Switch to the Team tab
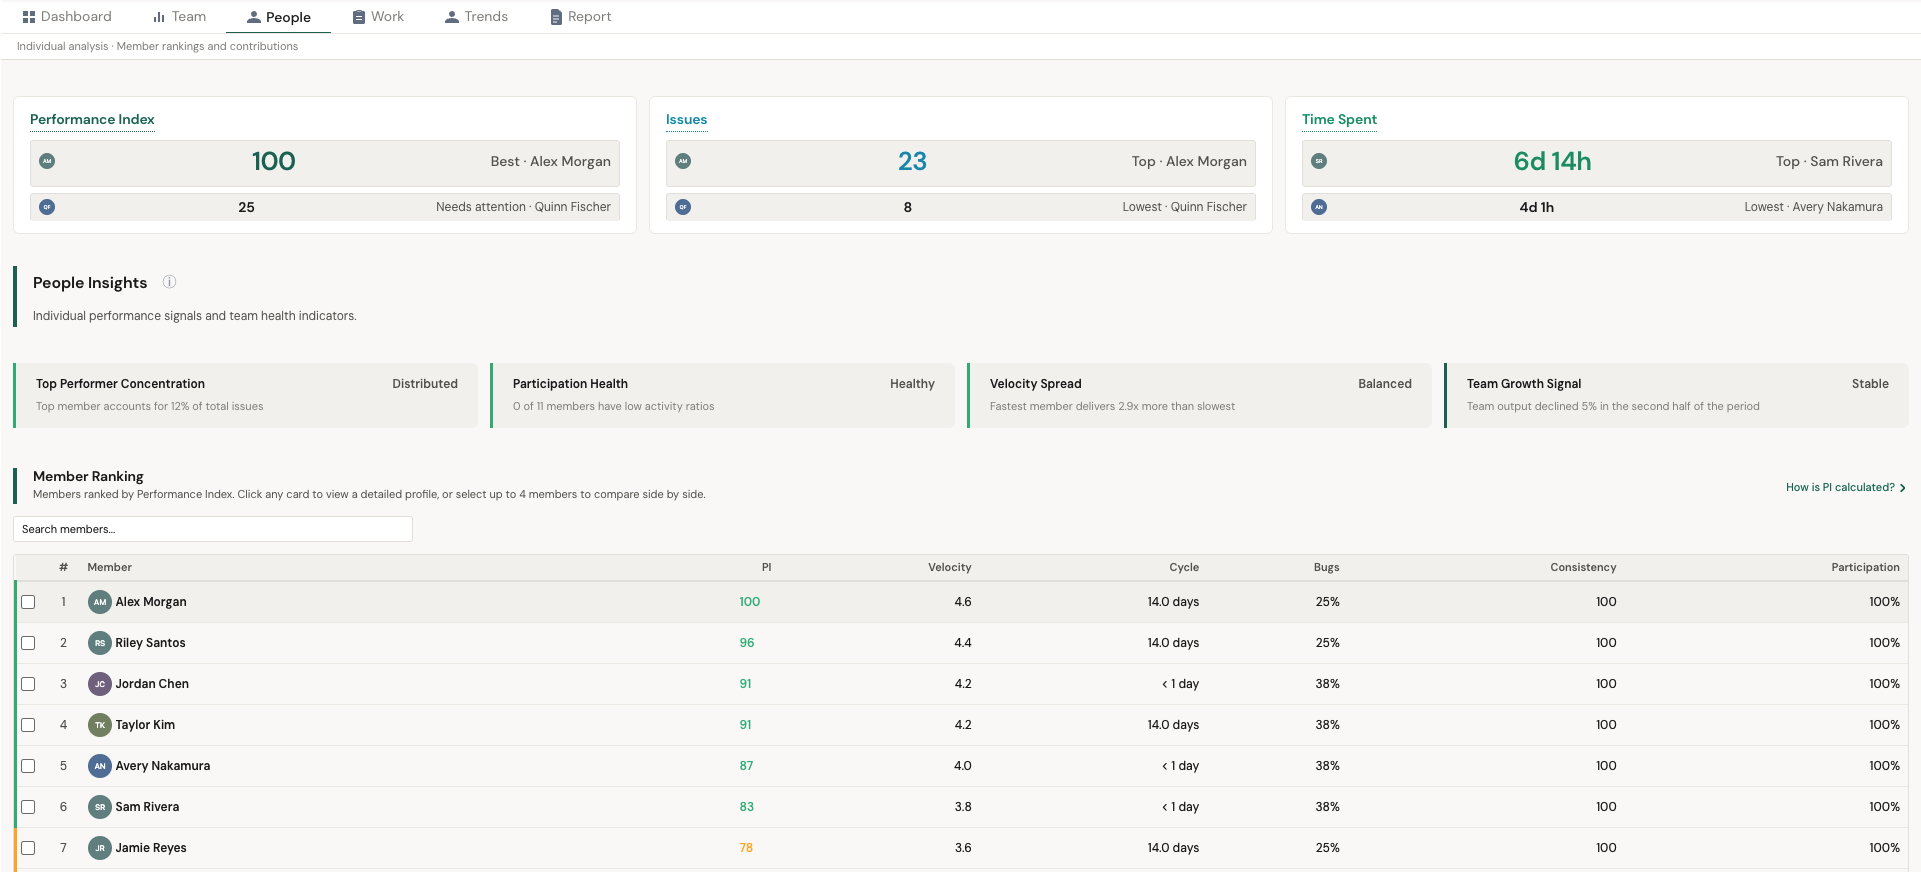Screen dimensions: 1921x872 click(x=179, y=17)
